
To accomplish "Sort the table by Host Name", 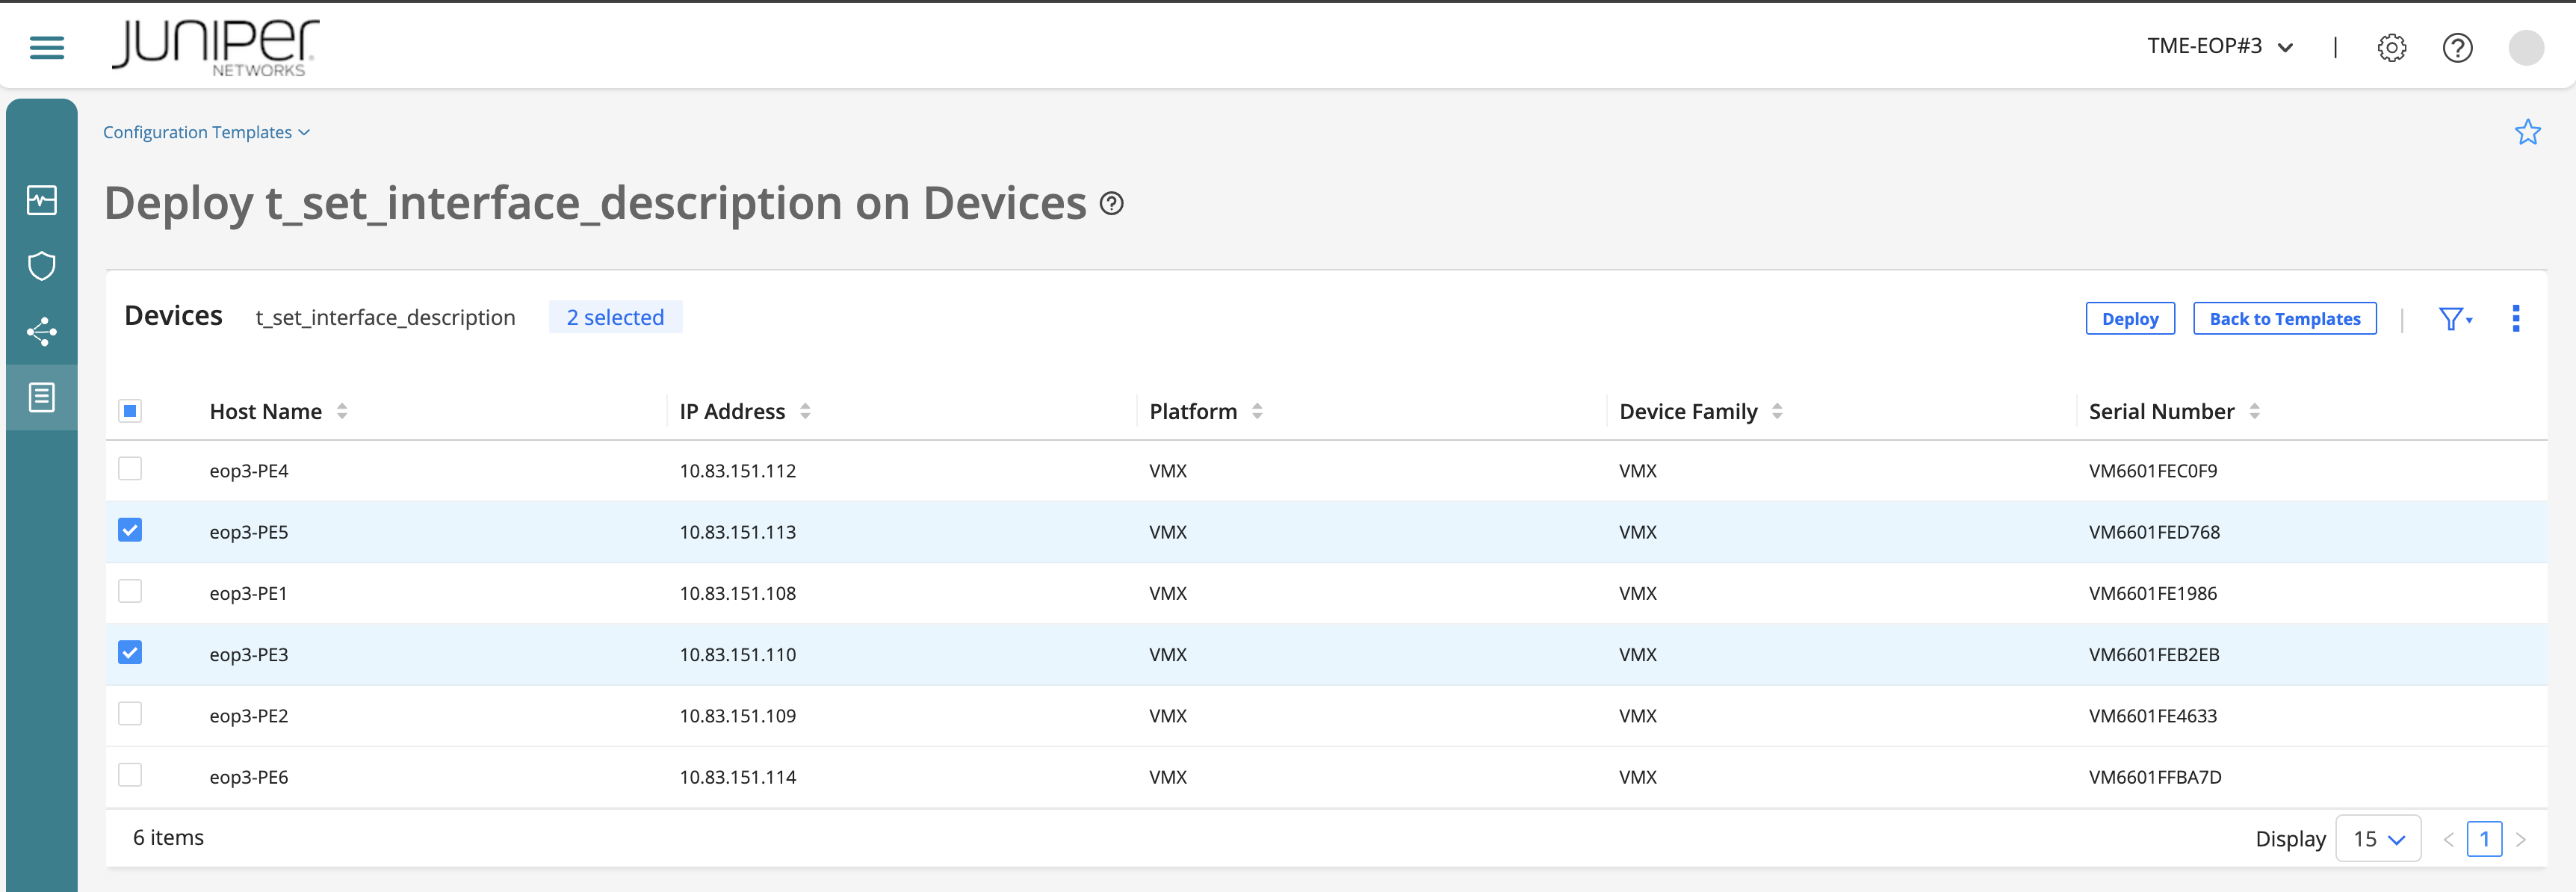I will click(x=342, y=410).
